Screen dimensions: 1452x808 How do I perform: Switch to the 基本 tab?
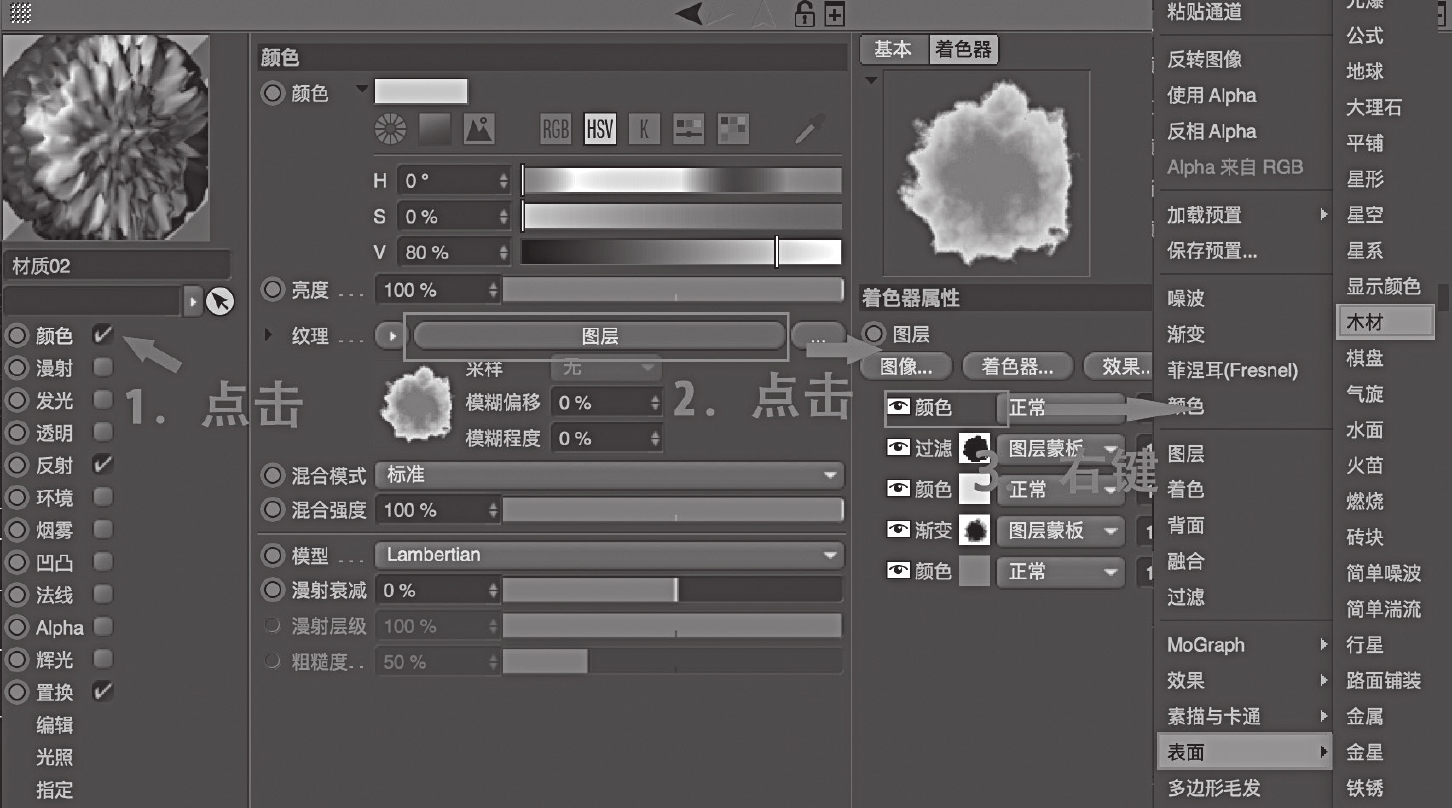892,49
